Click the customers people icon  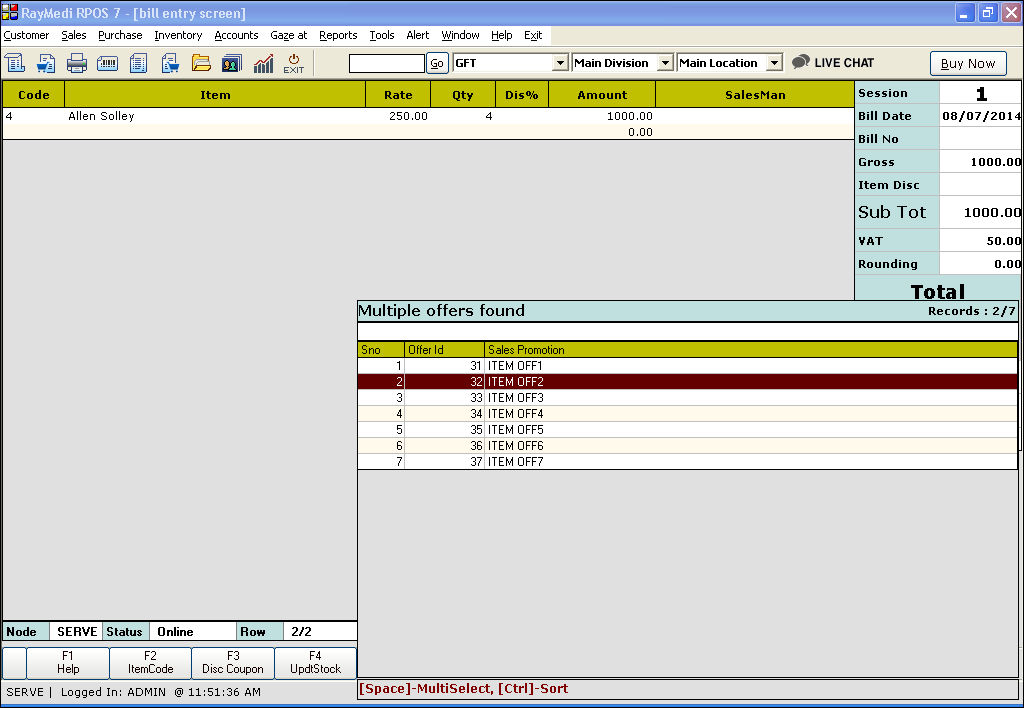tap(231, 63)
